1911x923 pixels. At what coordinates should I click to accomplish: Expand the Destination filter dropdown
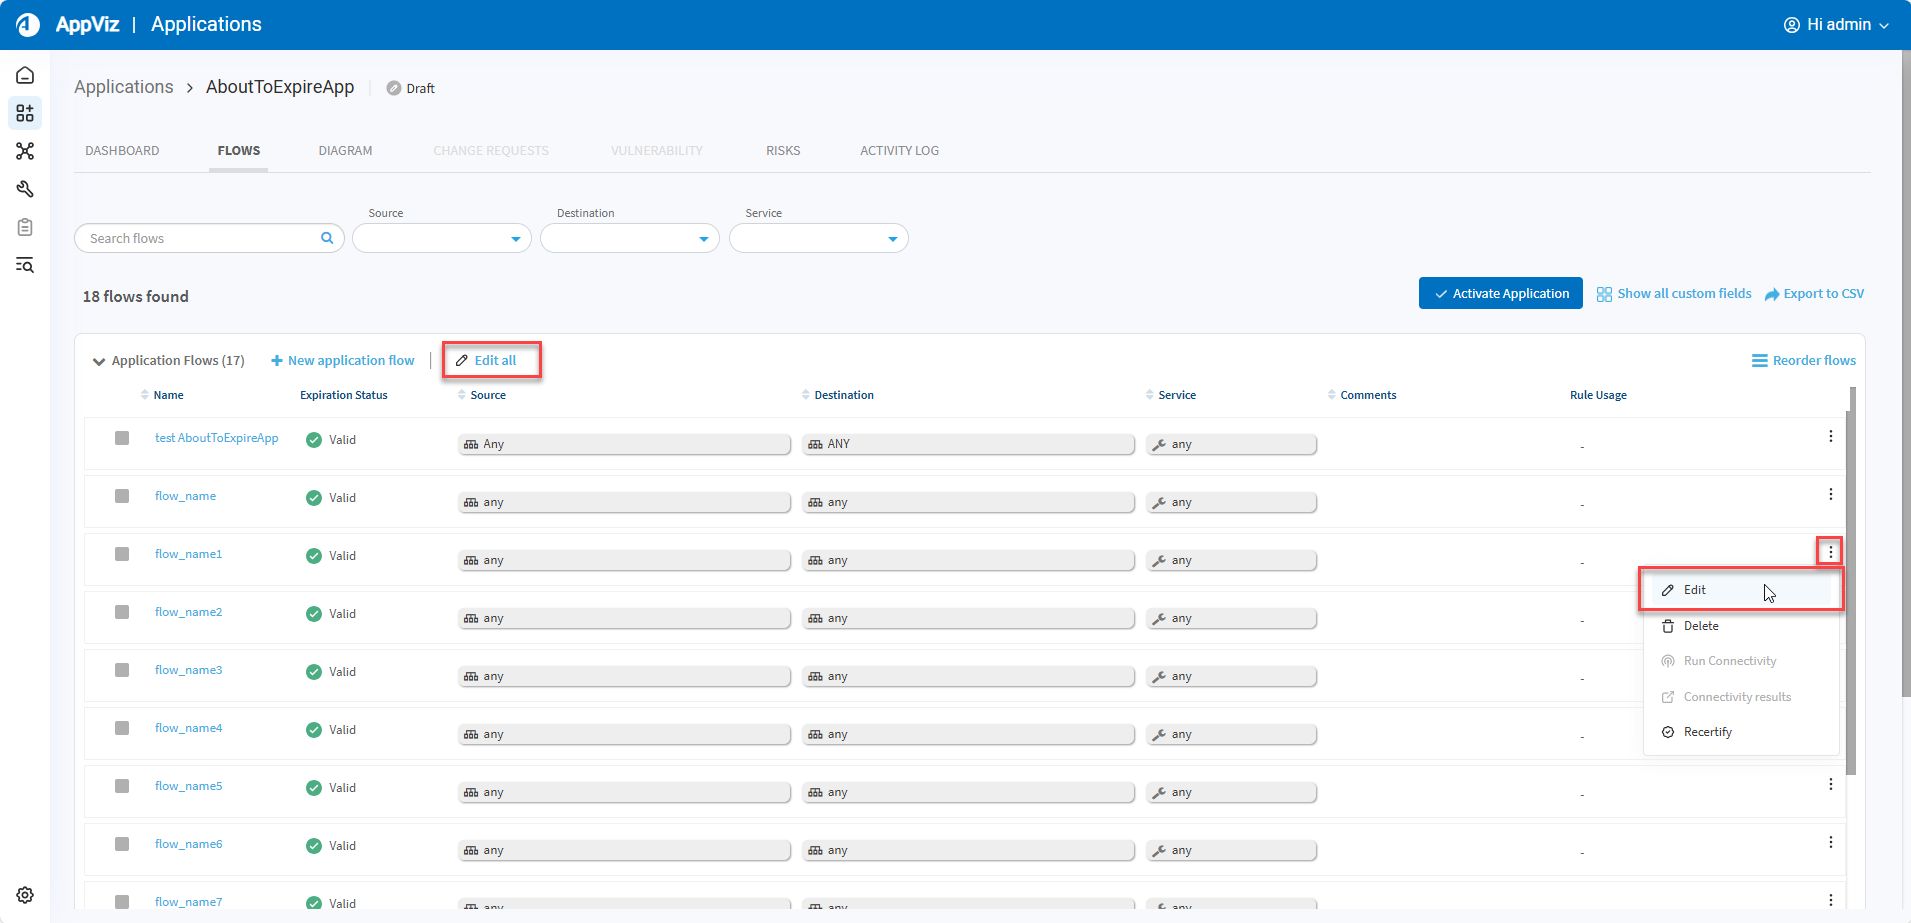pos(629,238)
